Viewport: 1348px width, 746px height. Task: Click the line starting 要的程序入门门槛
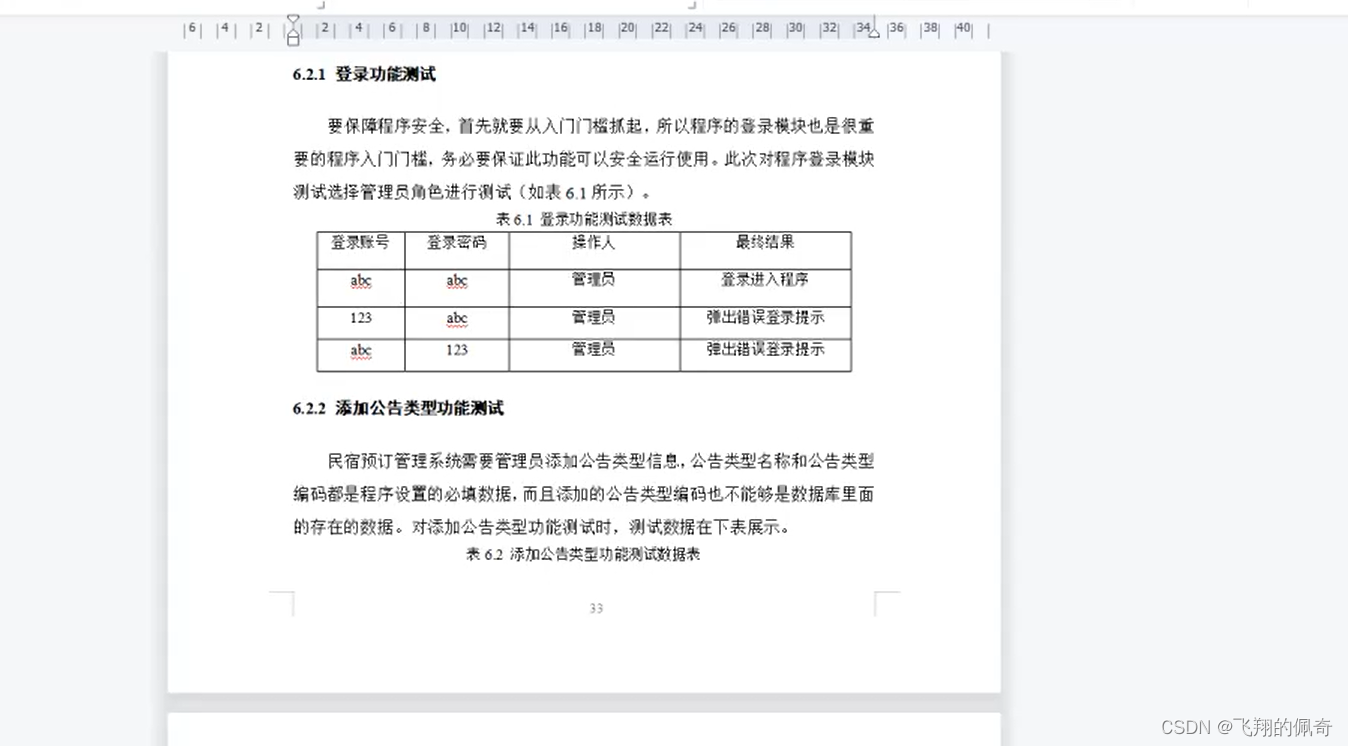coord(584,159)
